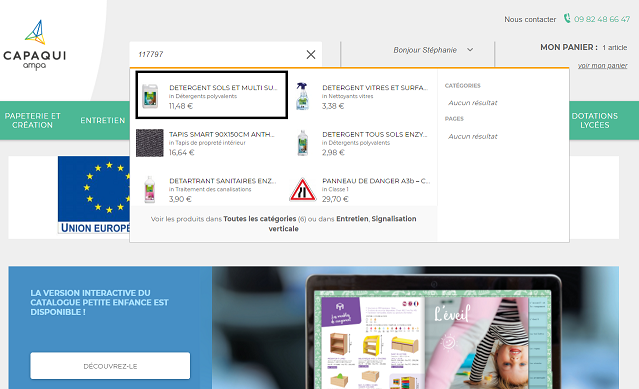Click the voir mon panier link

pyautogui.click(x=602, y=66)
